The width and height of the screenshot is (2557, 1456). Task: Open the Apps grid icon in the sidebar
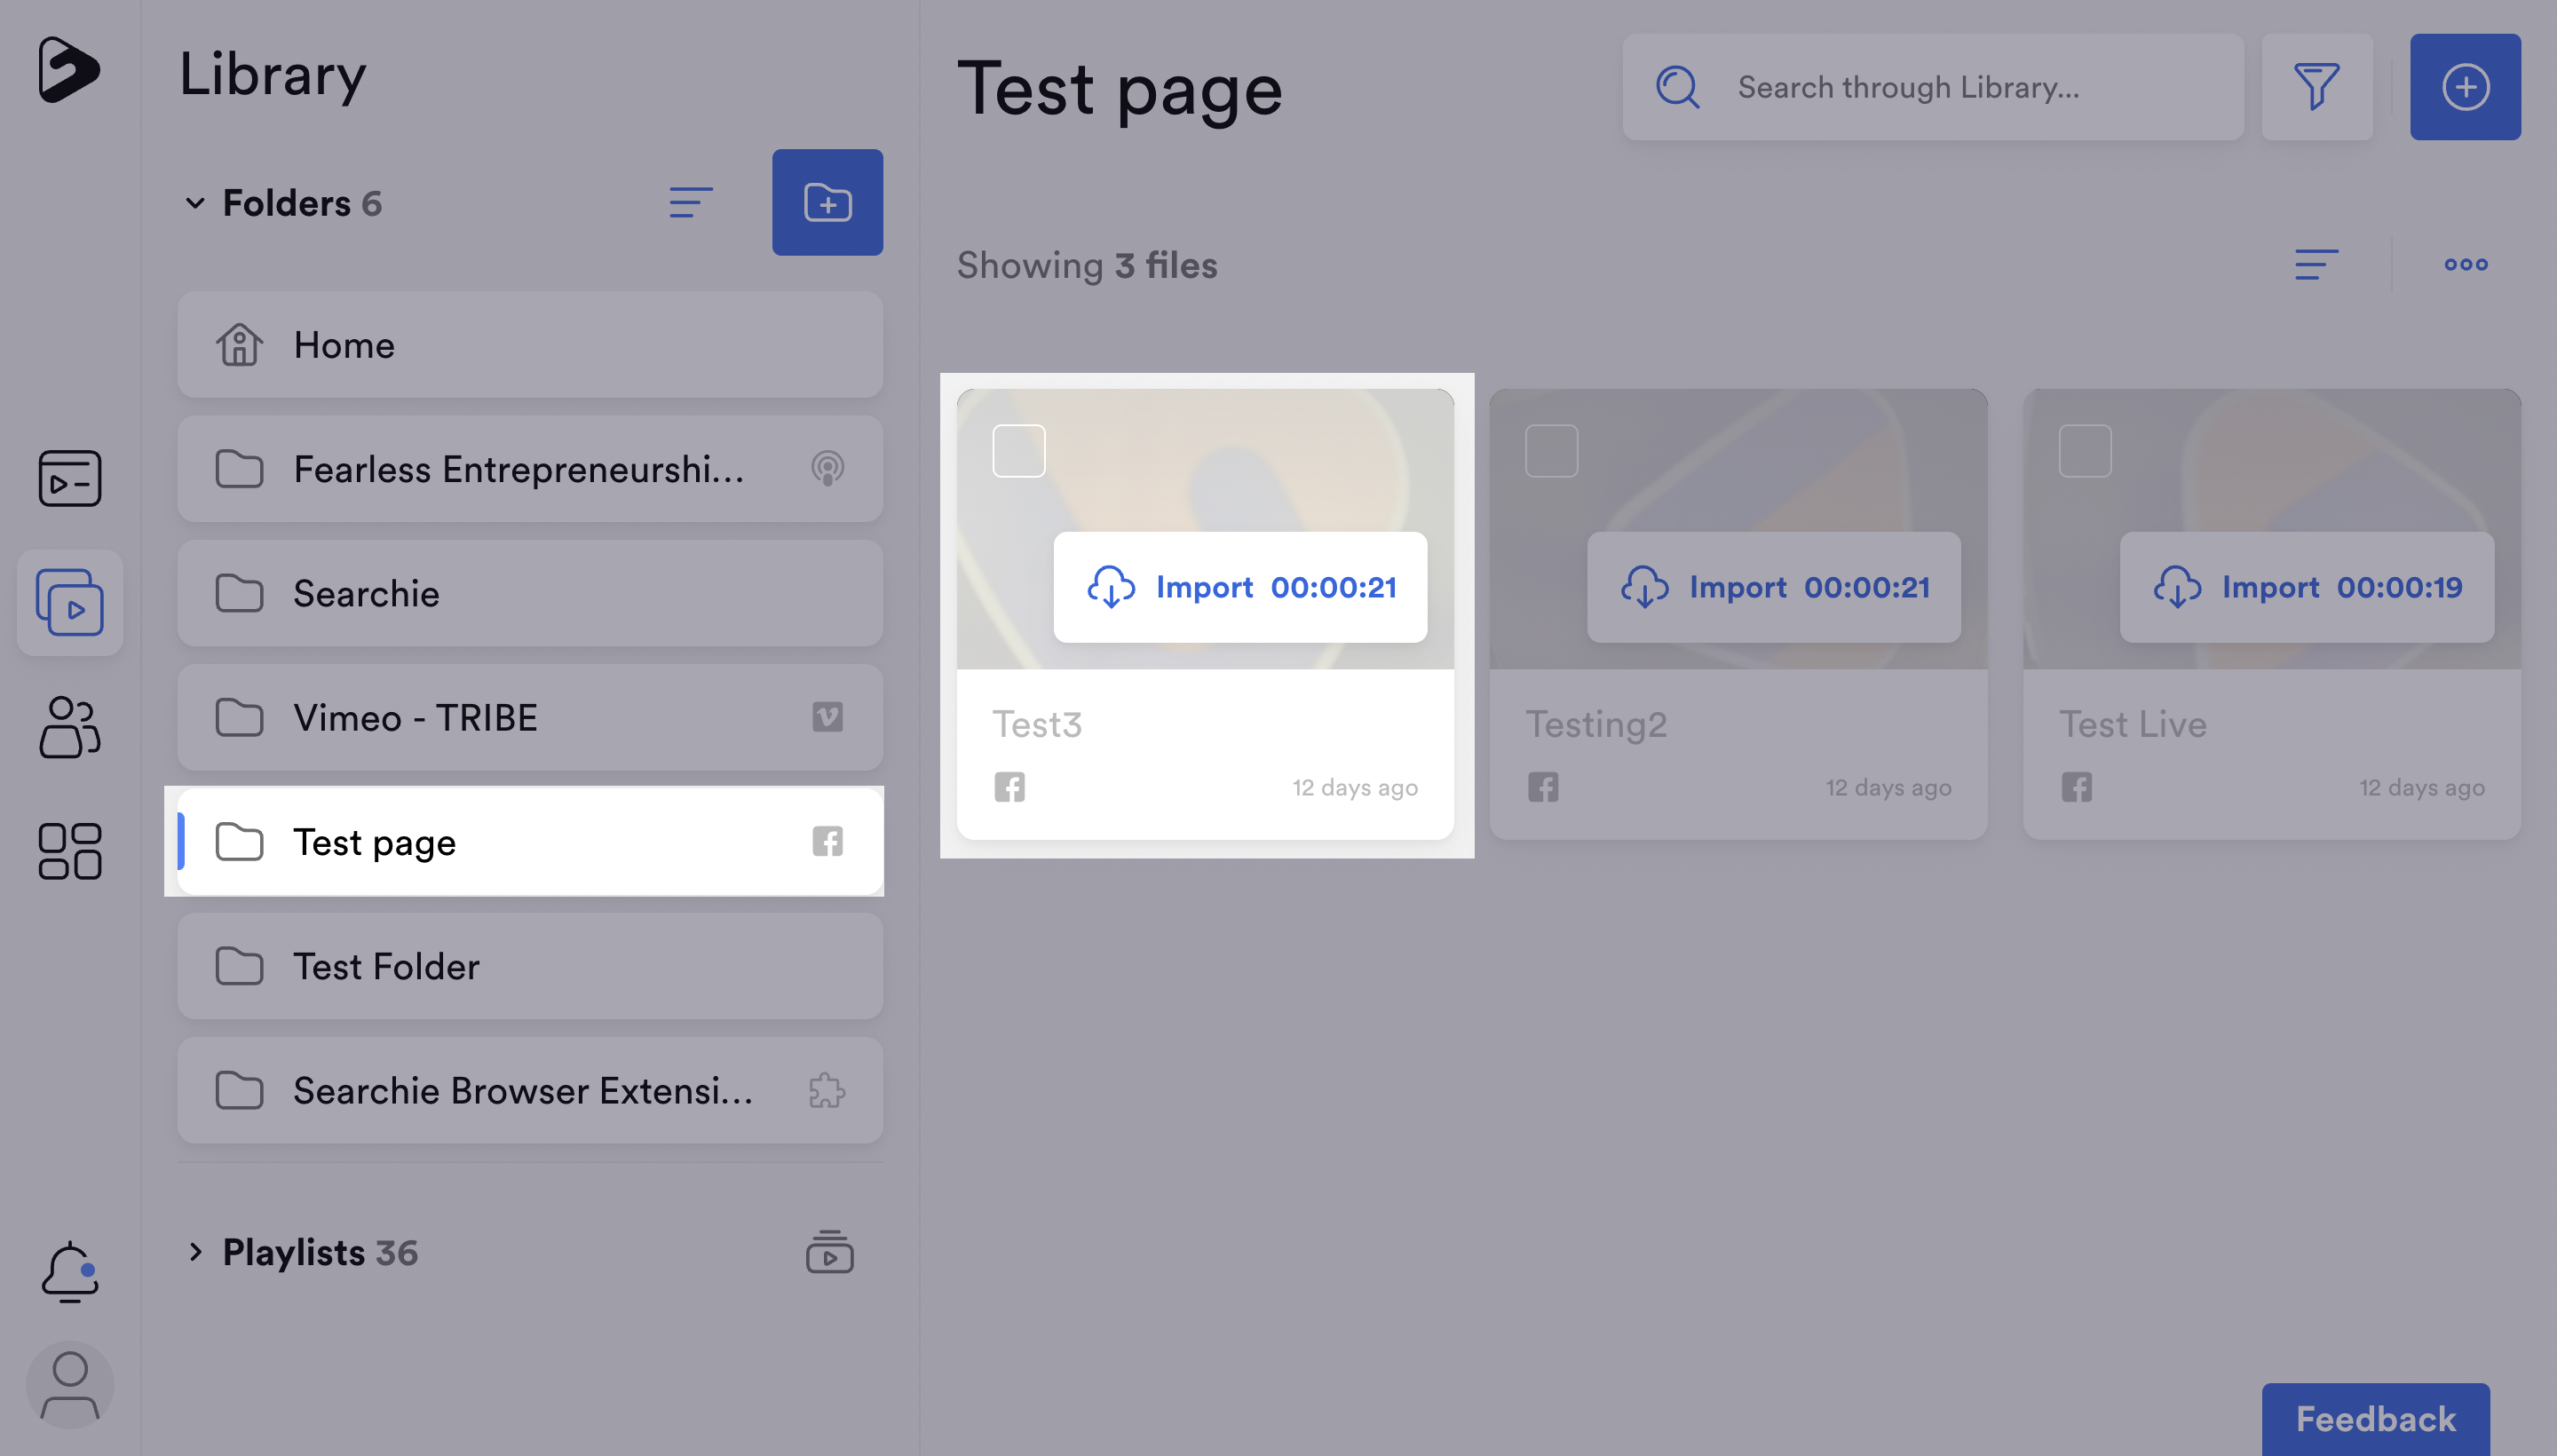click(x=69, y=851)
